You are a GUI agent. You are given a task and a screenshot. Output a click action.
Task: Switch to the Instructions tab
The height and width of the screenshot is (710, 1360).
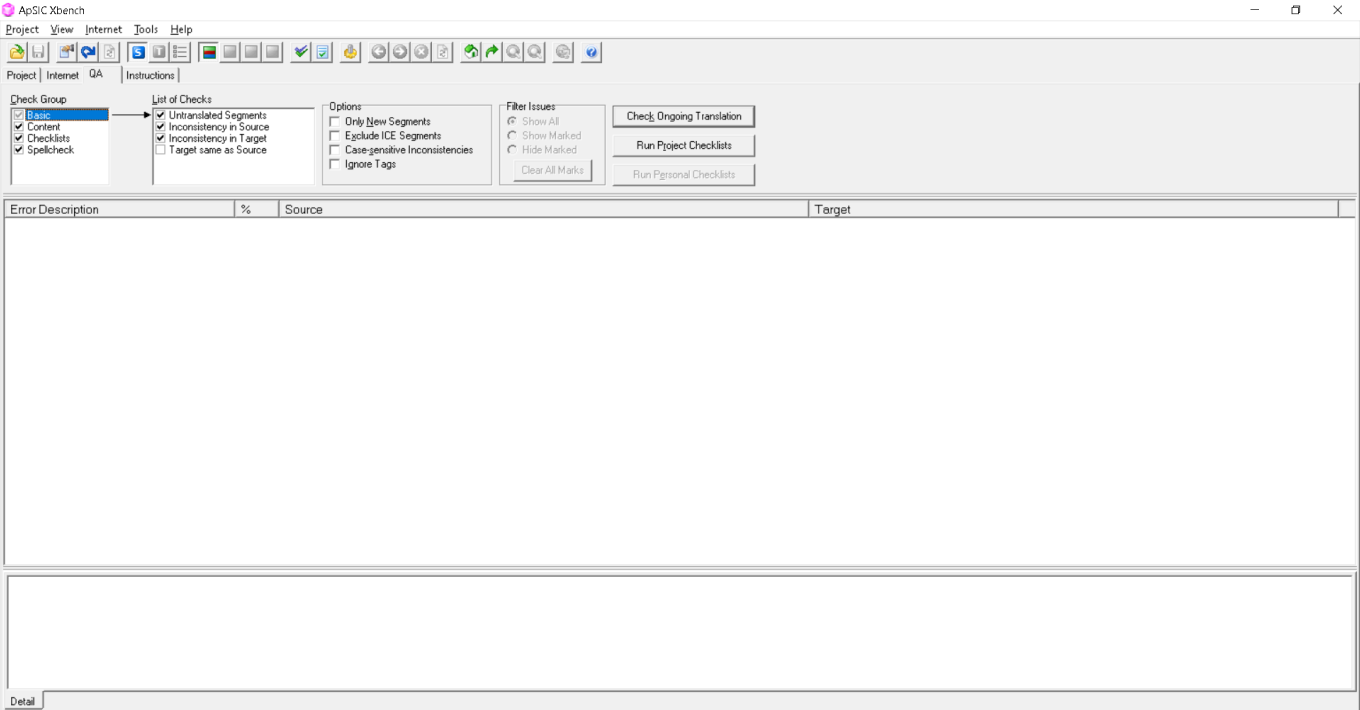pos(150,75)
